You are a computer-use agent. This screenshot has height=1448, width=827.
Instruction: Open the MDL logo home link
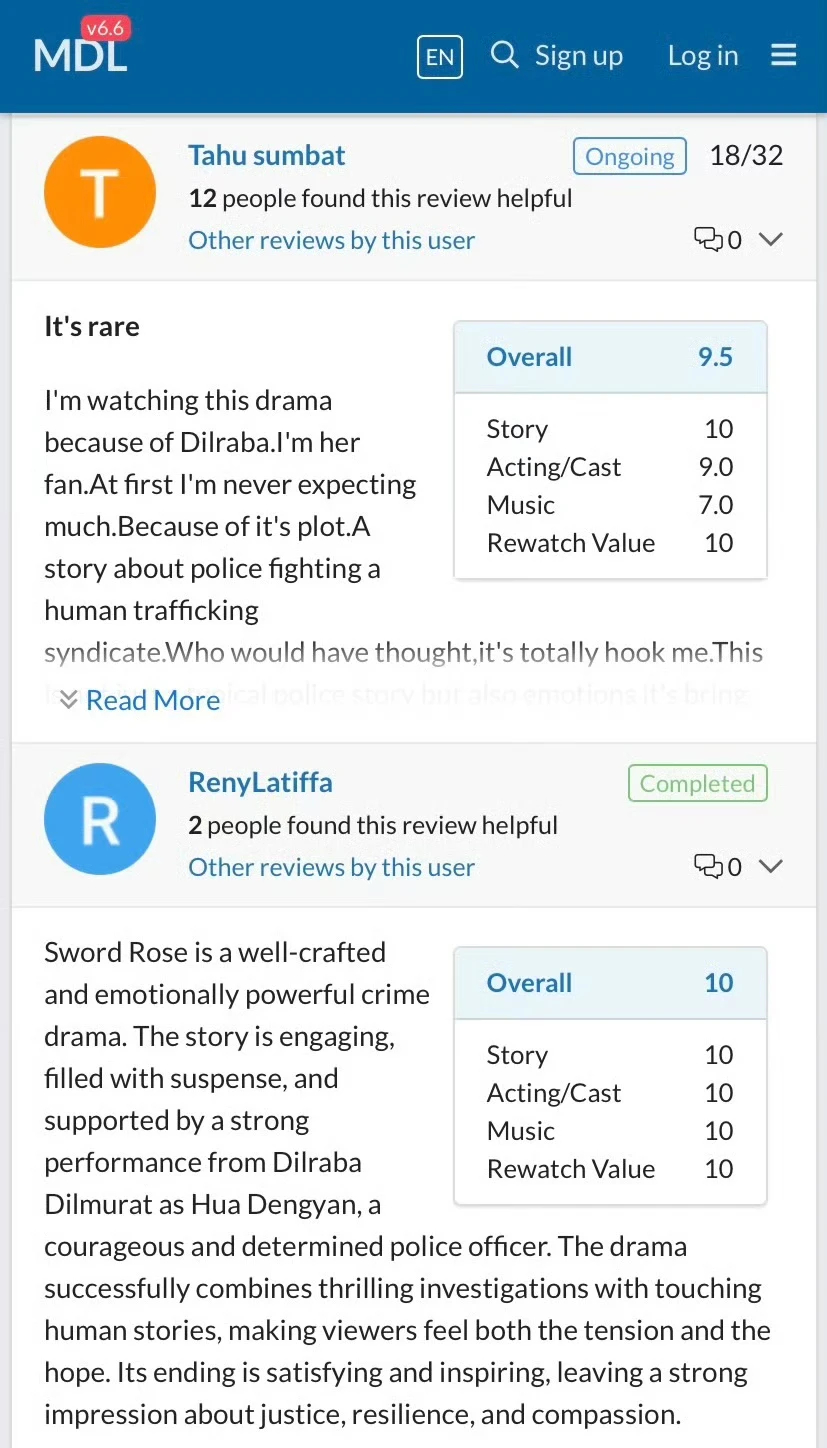[x=81, y=54]
